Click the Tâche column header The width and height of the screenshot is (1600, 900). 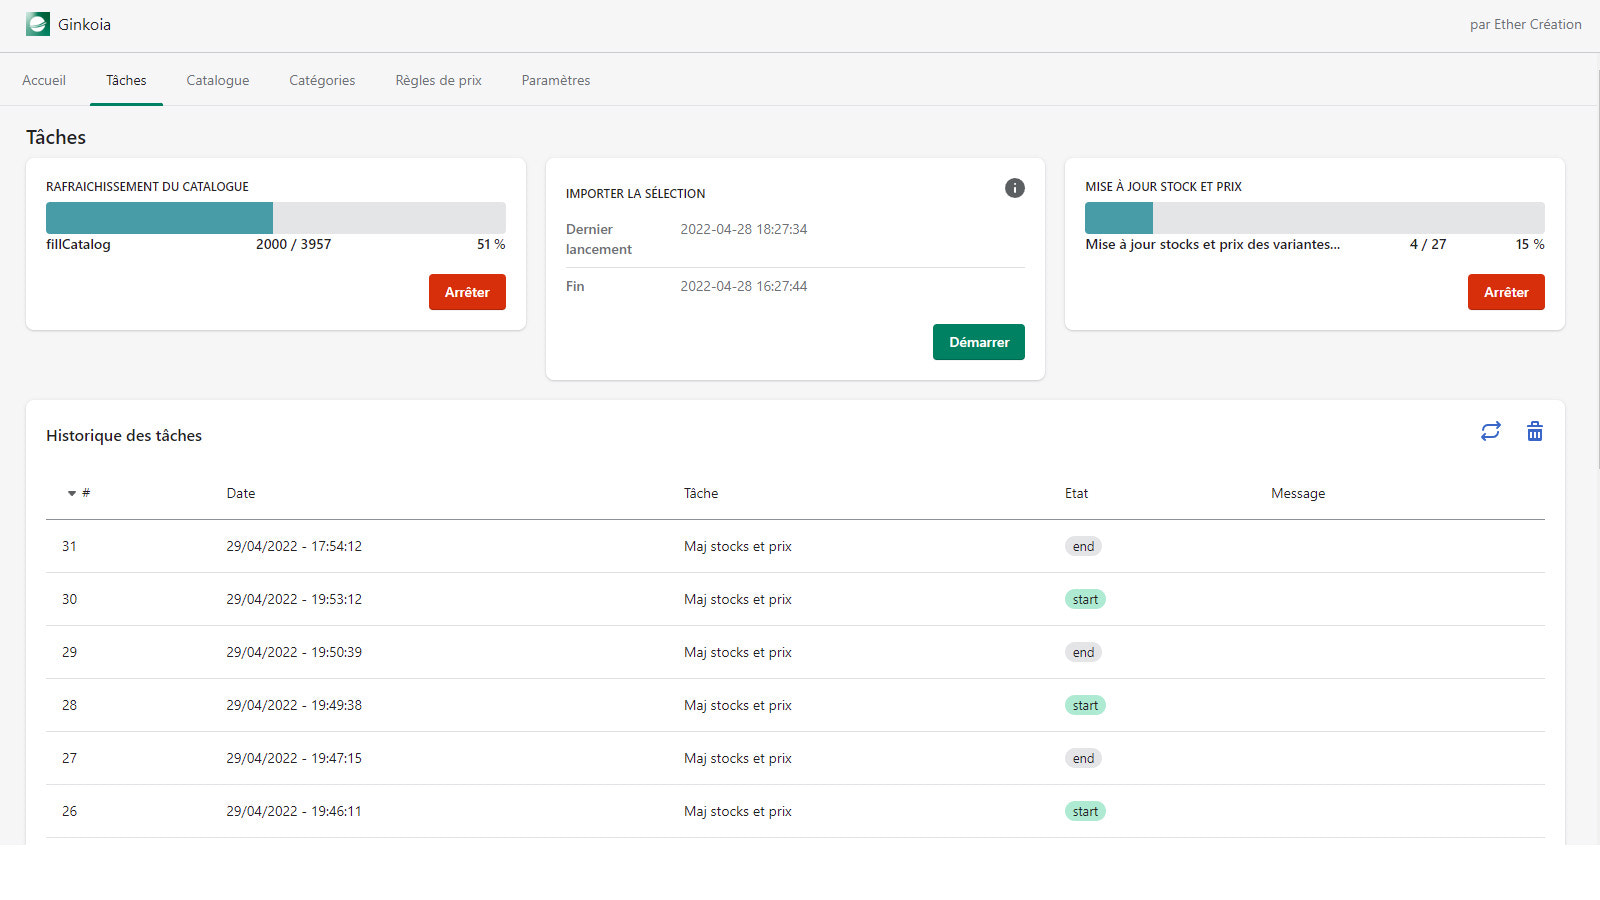[701, 493]
